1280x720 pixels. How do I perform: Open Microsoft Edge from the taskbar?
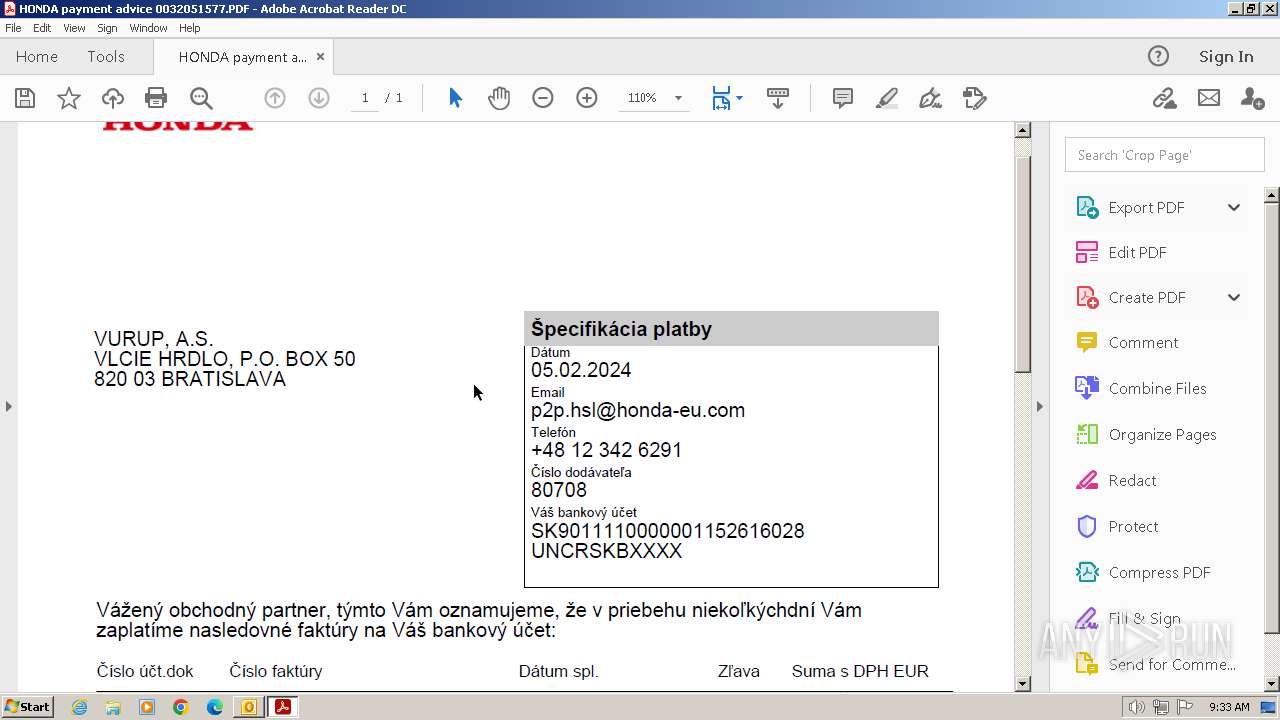pos(215,707)
